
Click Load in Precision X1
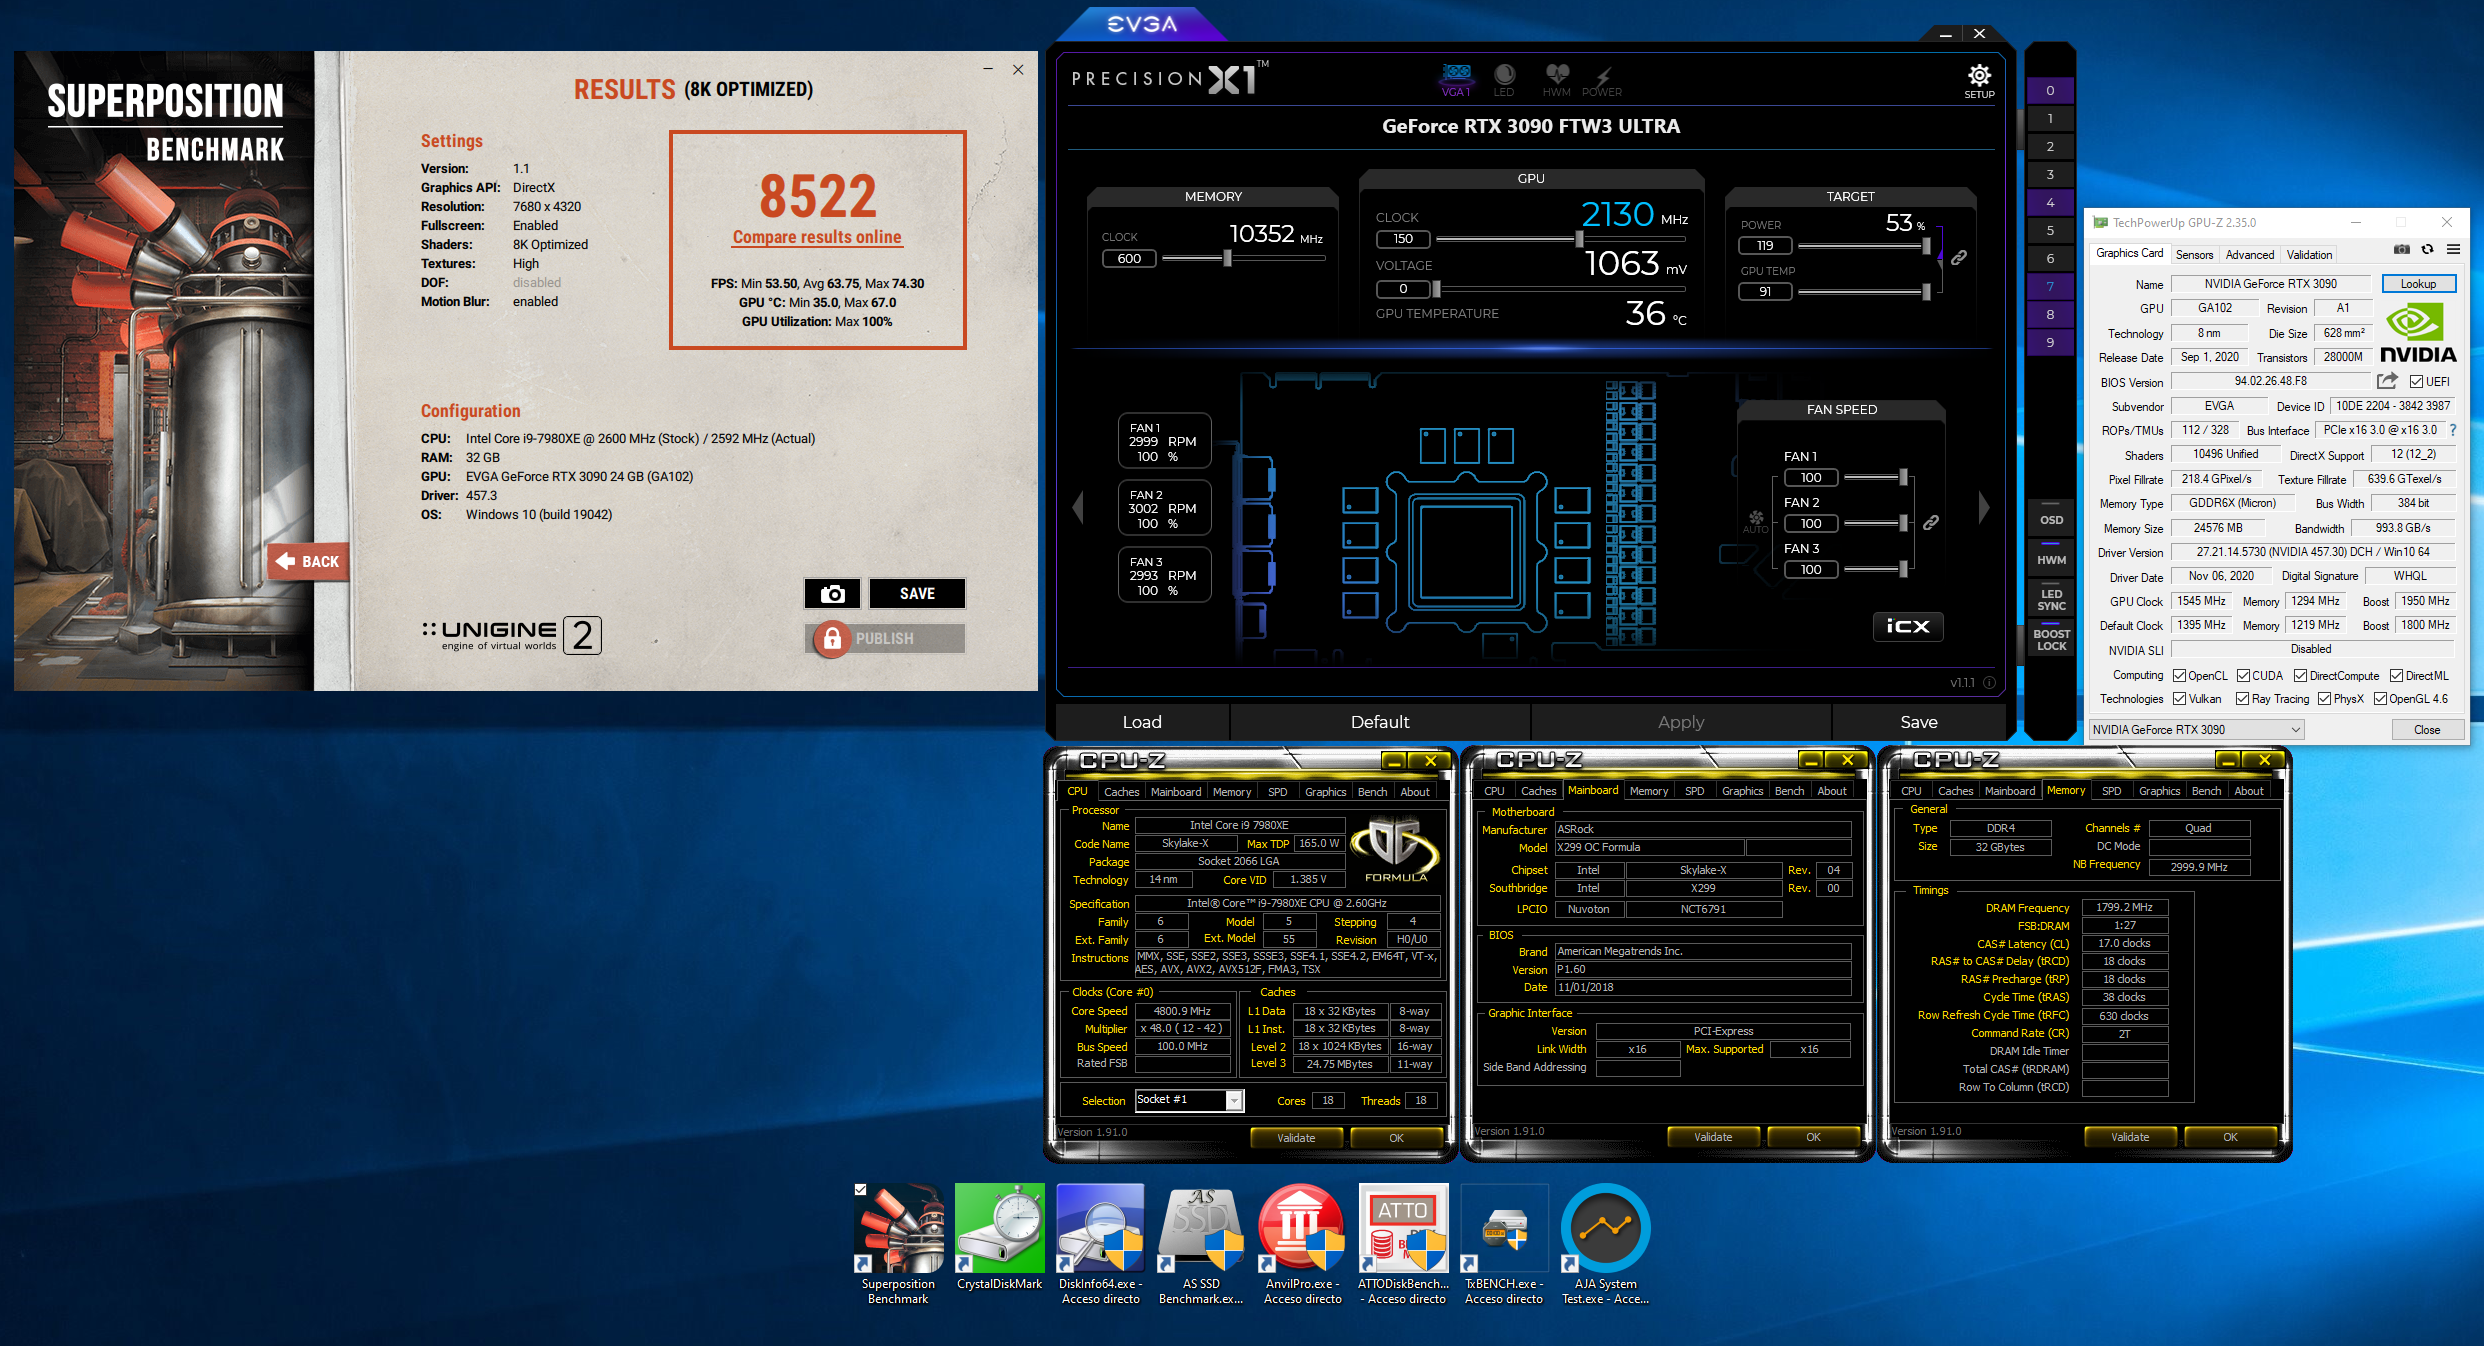click(1142, 722)
